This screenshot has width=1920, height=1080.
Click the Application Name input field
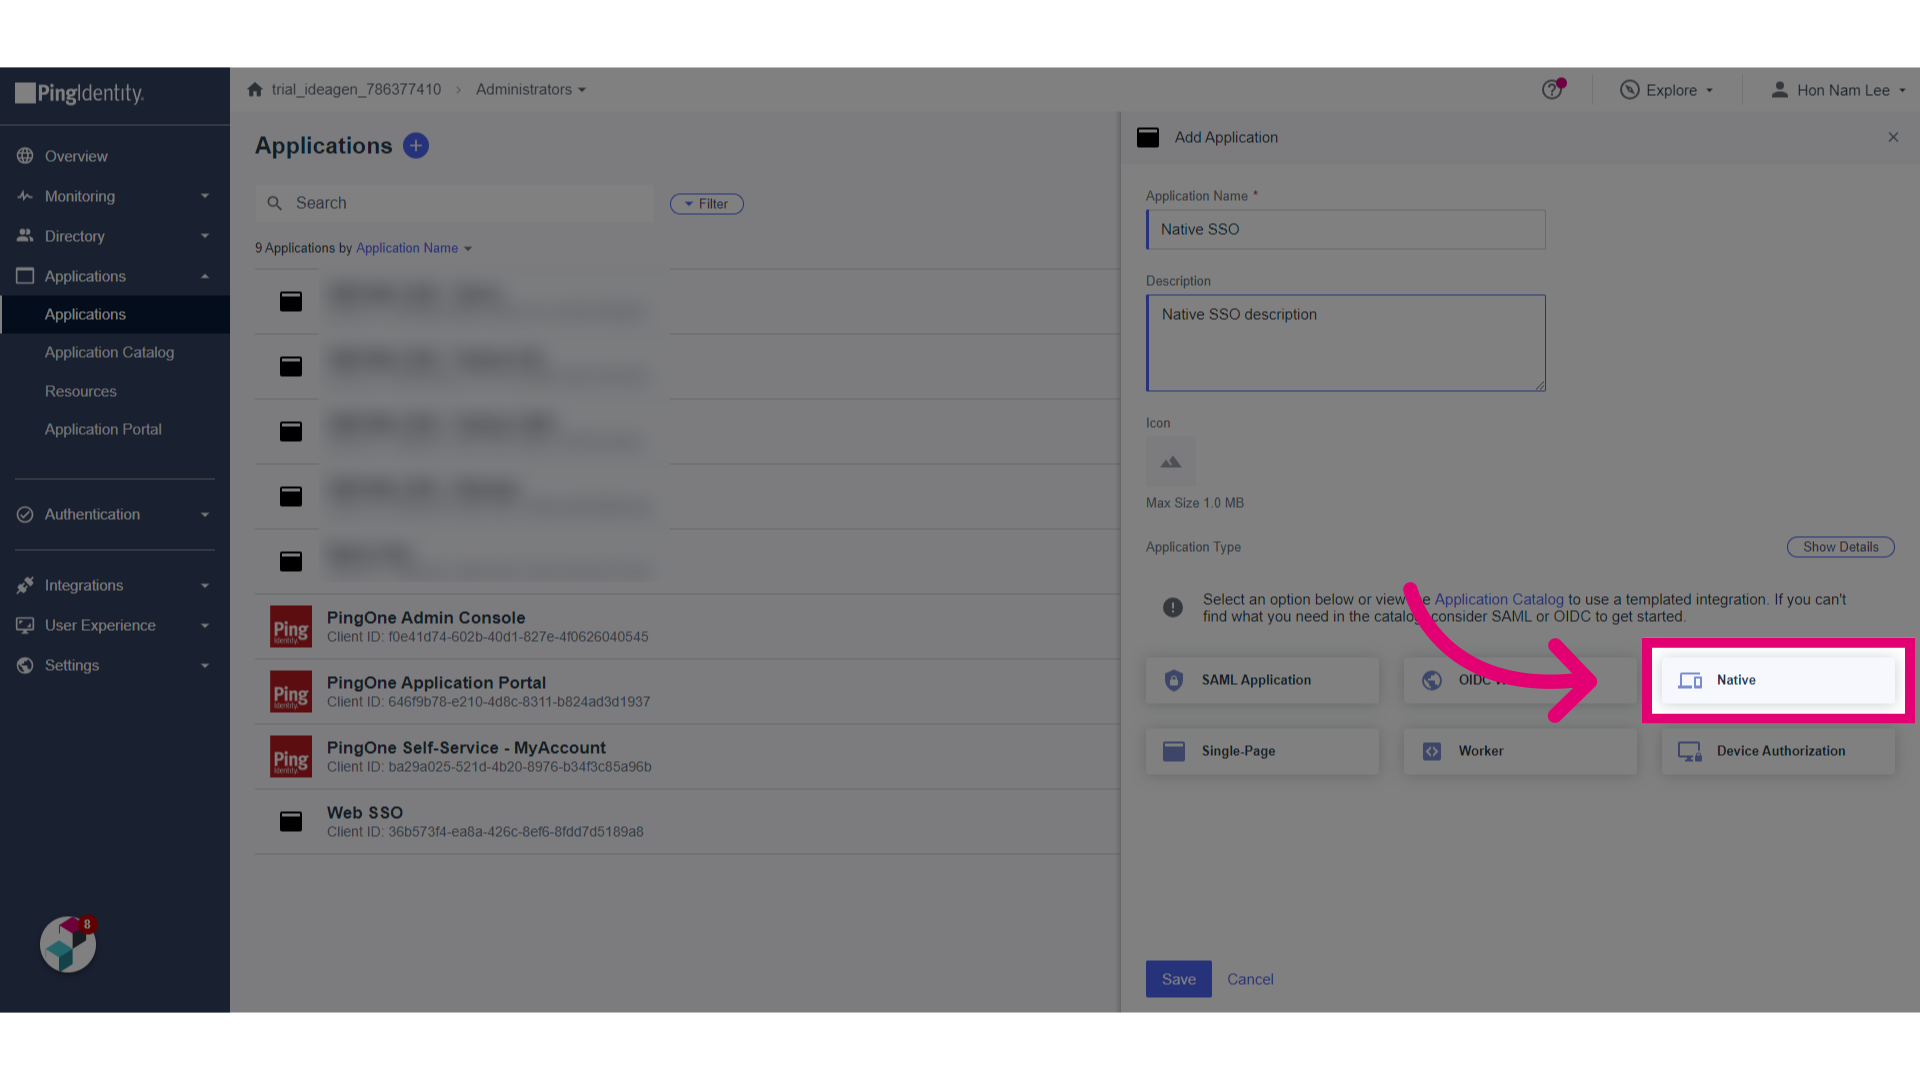click(x=1346, y=229)
